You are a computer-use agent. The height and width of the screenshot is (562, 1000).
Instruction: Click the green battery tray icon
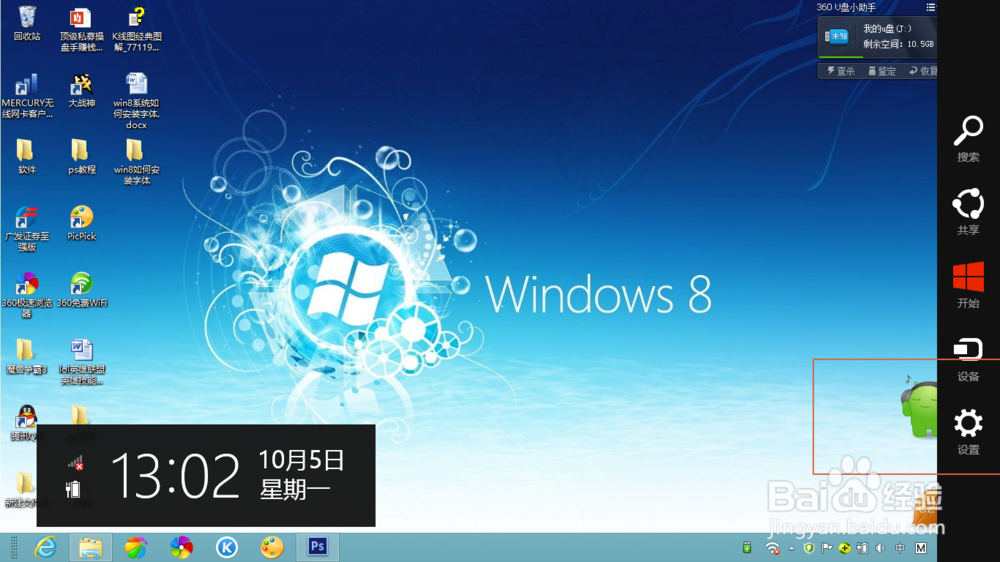pyautogui.click(x=747, y=547)
